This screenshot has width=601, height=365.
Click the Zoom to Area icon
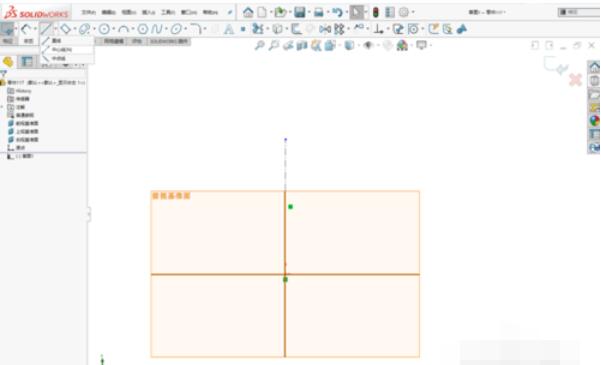pyautogui.click(x=274, y=46)
